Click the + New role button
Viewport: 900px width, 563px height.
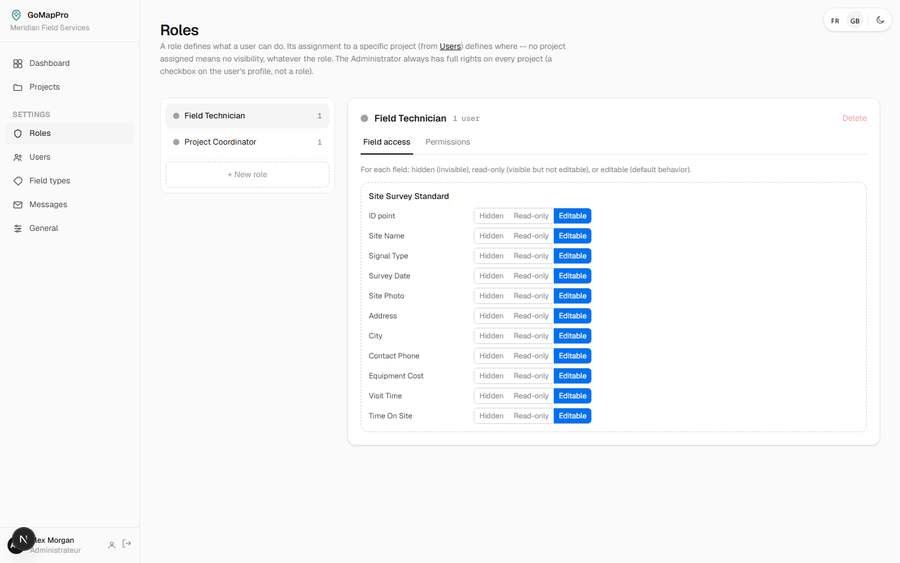(247, 174)
